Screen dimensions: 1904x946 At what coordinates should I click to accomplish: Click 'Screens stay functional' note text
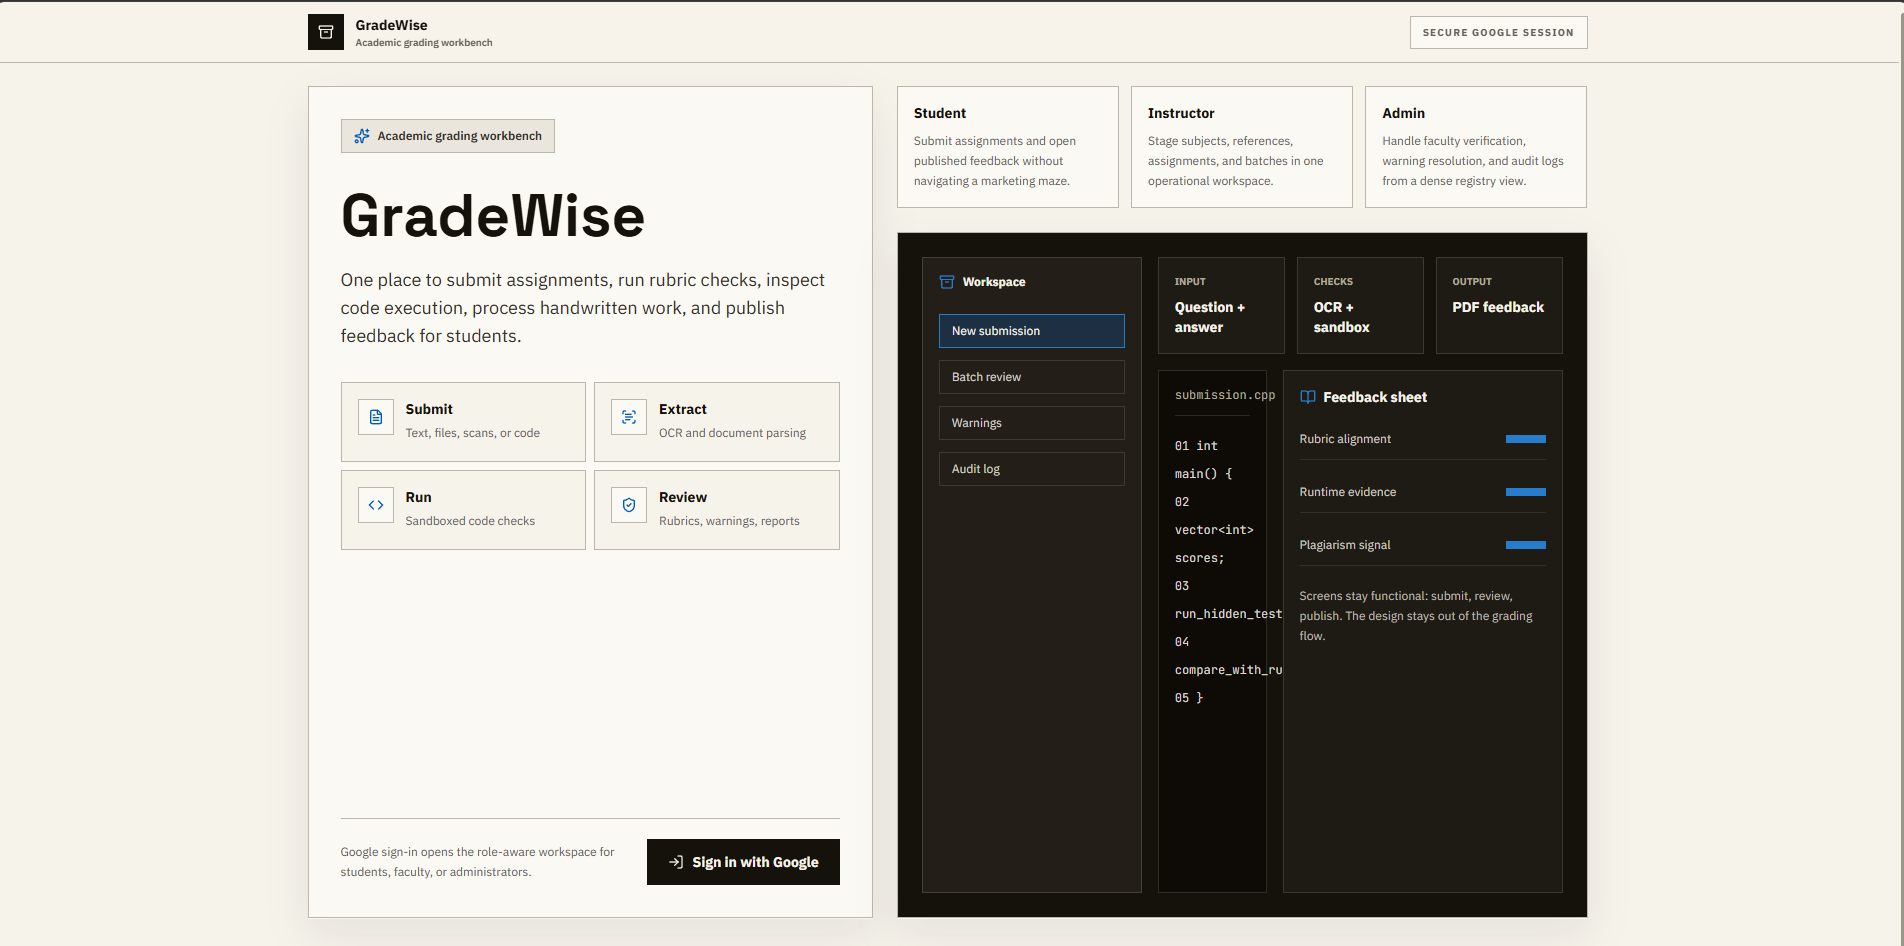tap(1416, 616)
